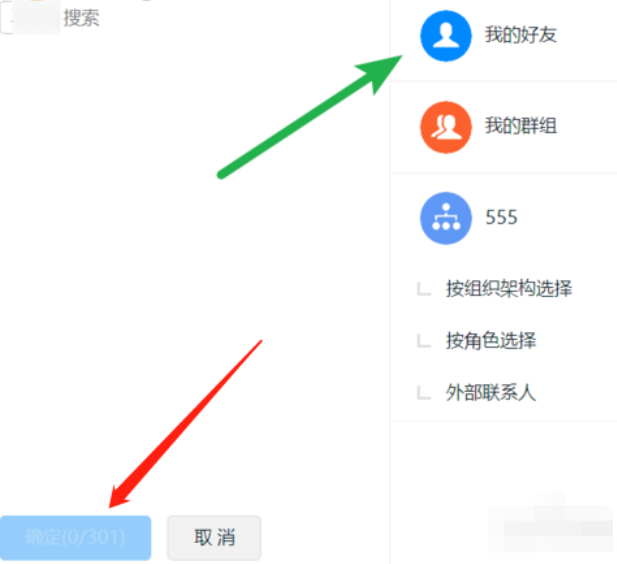Click the red arrow pointing to 确定

[185, 424]
